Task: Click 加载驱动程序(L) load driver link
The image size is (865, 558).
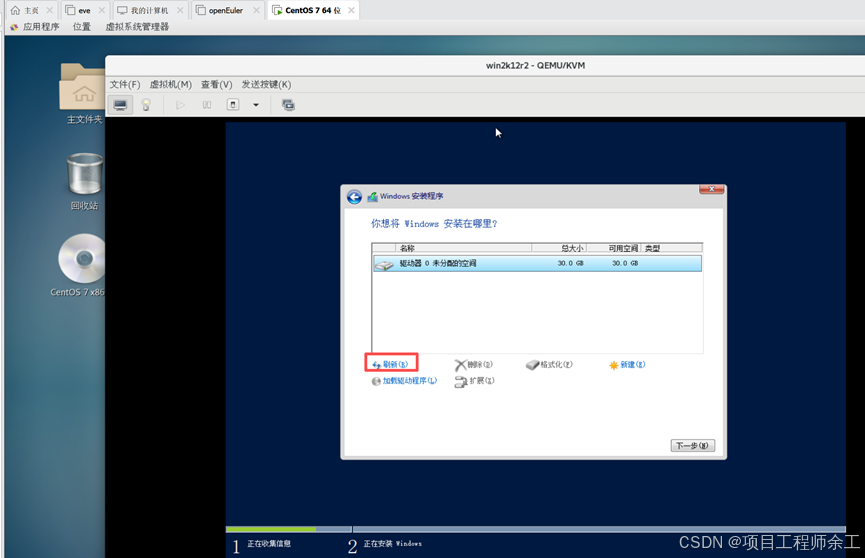Action: coord(404,381)
